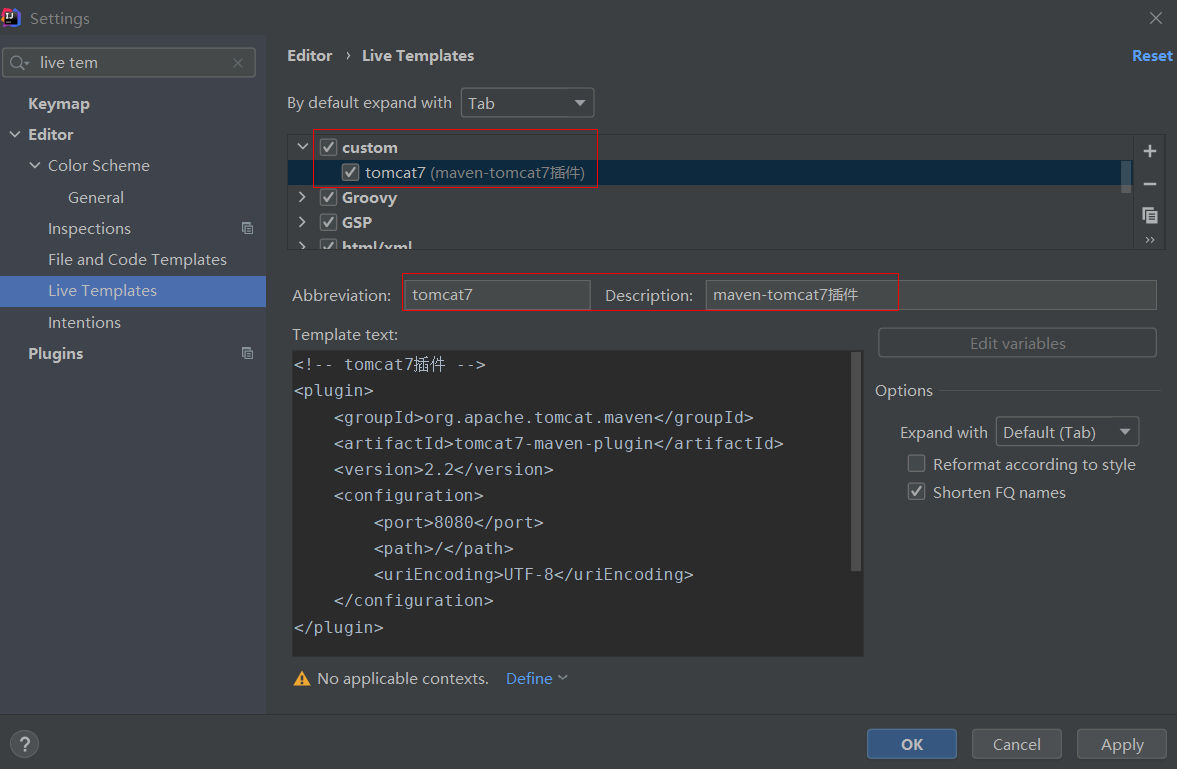The height and width of the screenshot is (769, 1177).
Task: Toggle the tomcat7 template checkbox
Action: tap(351, 173)
